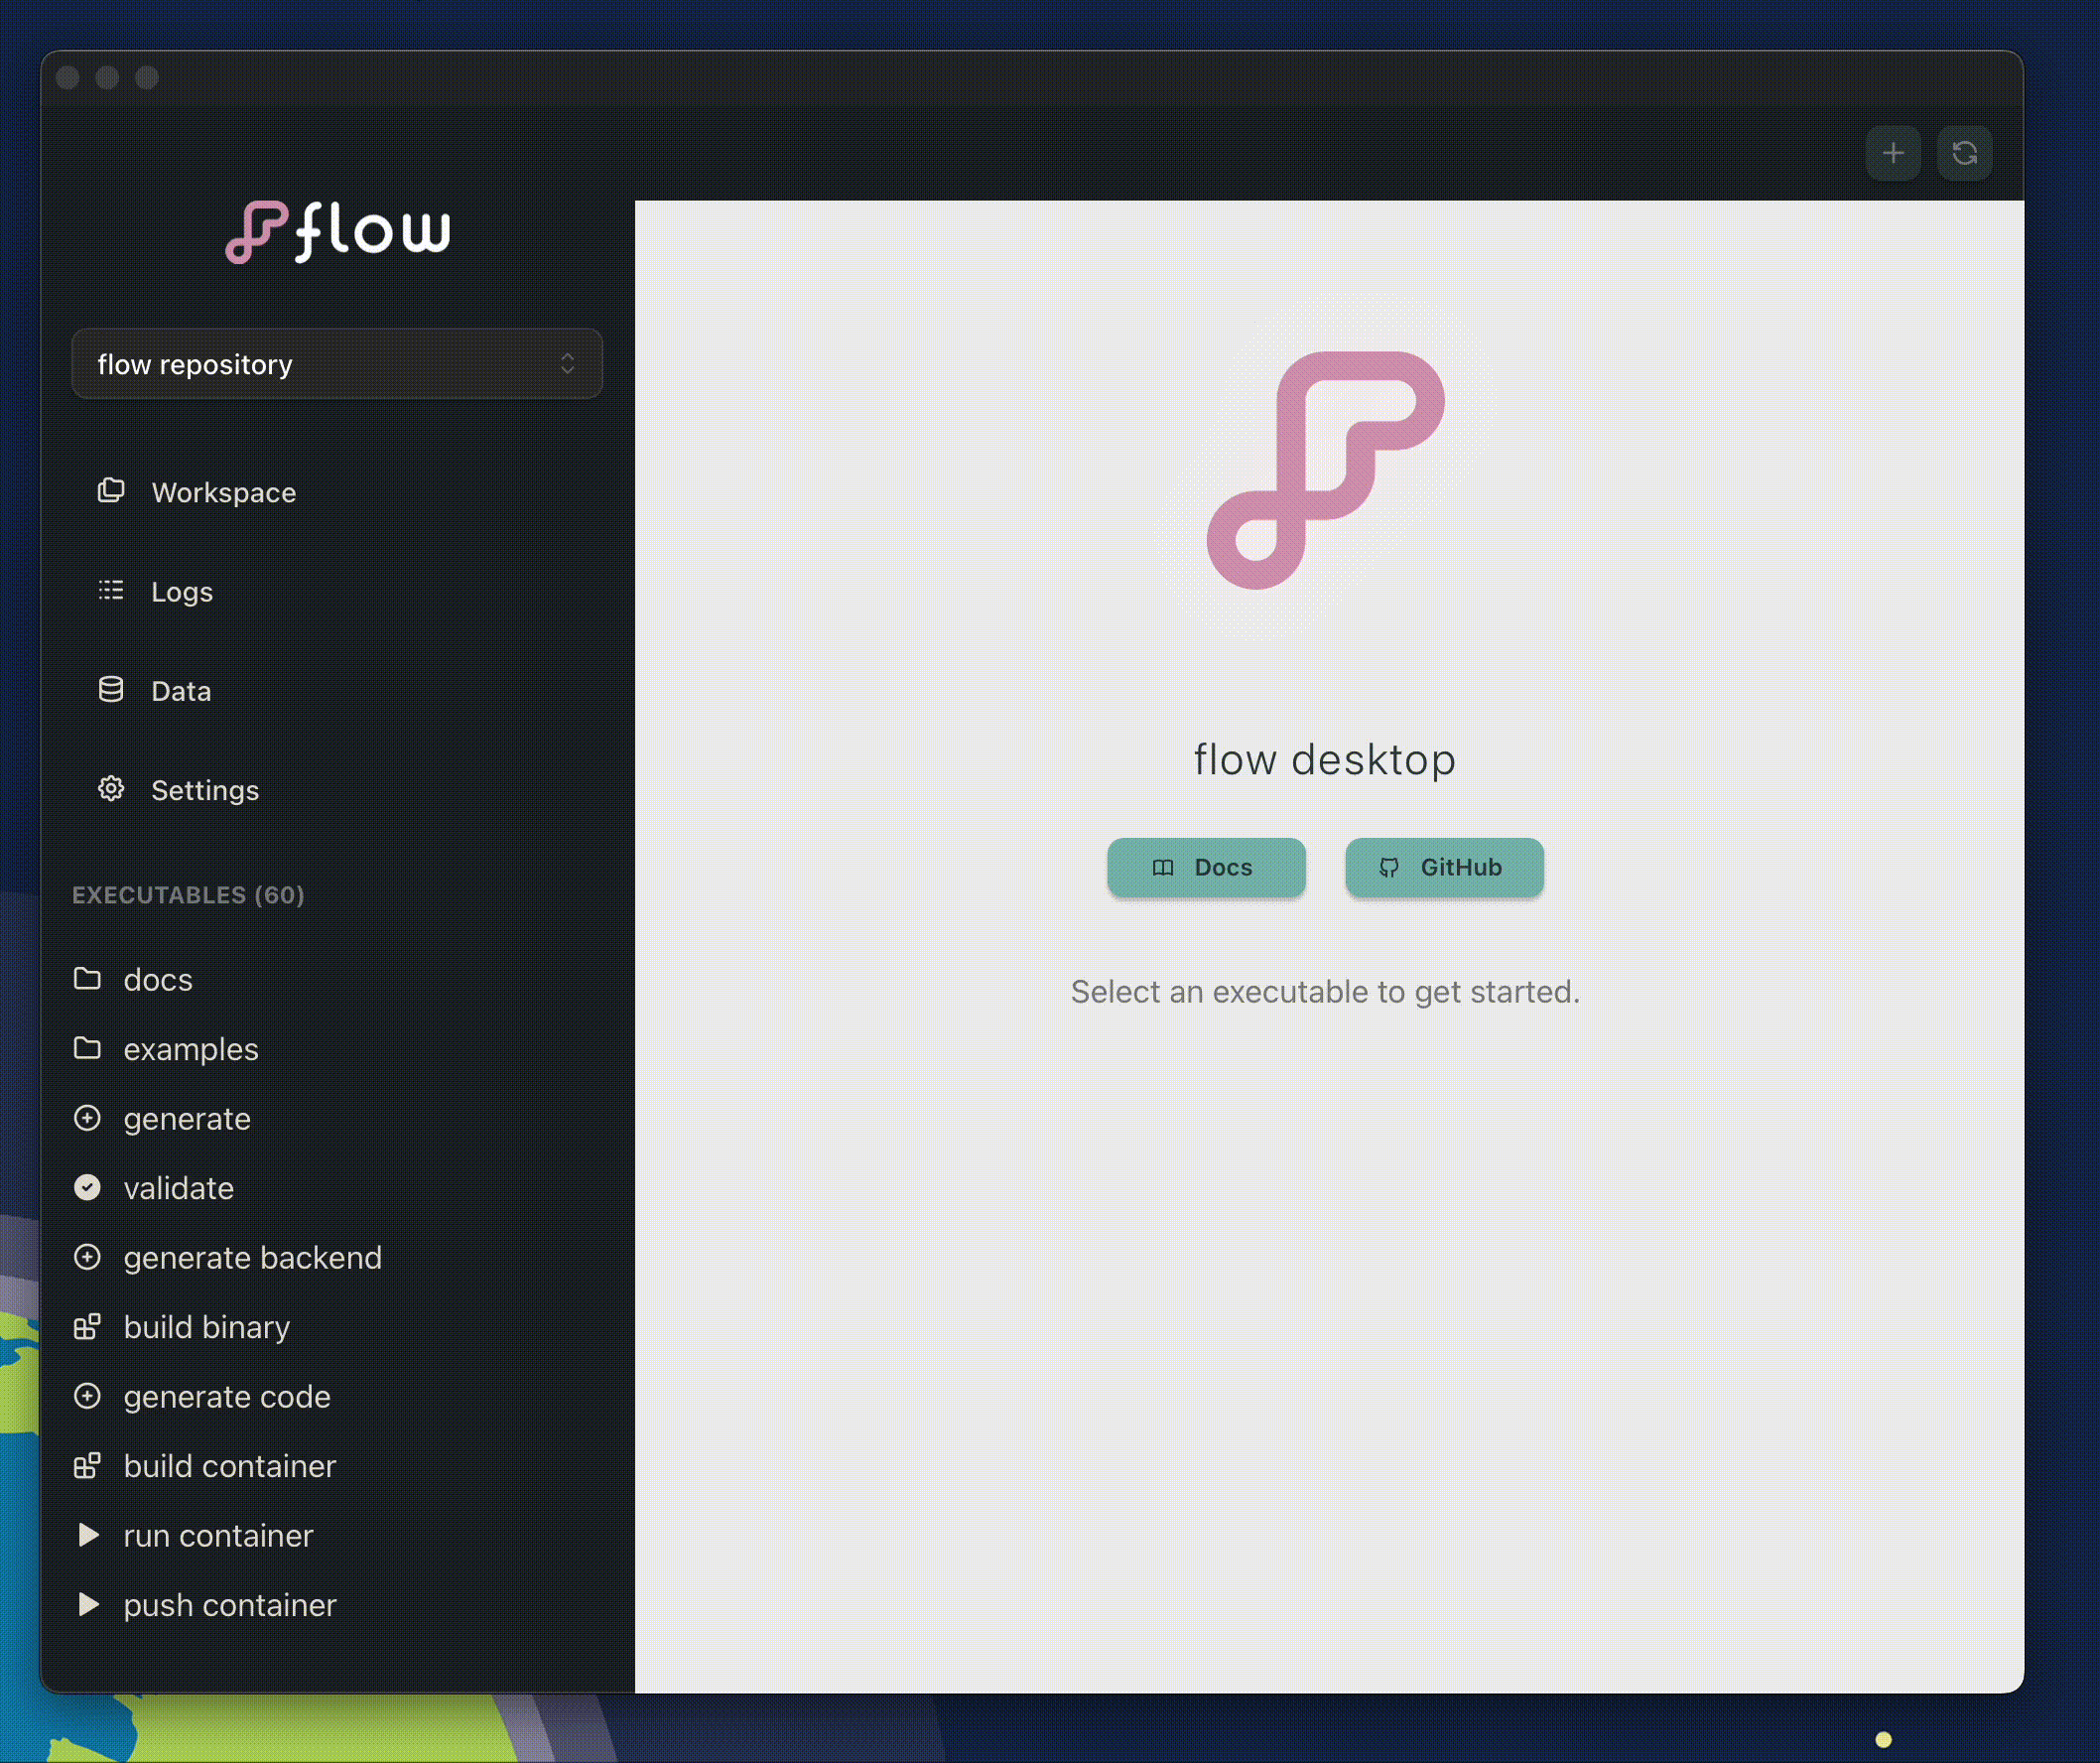Click the generate backend plus-circle icon
This screenshot has width=2100, height=1763.
(x=88, y=1257)
